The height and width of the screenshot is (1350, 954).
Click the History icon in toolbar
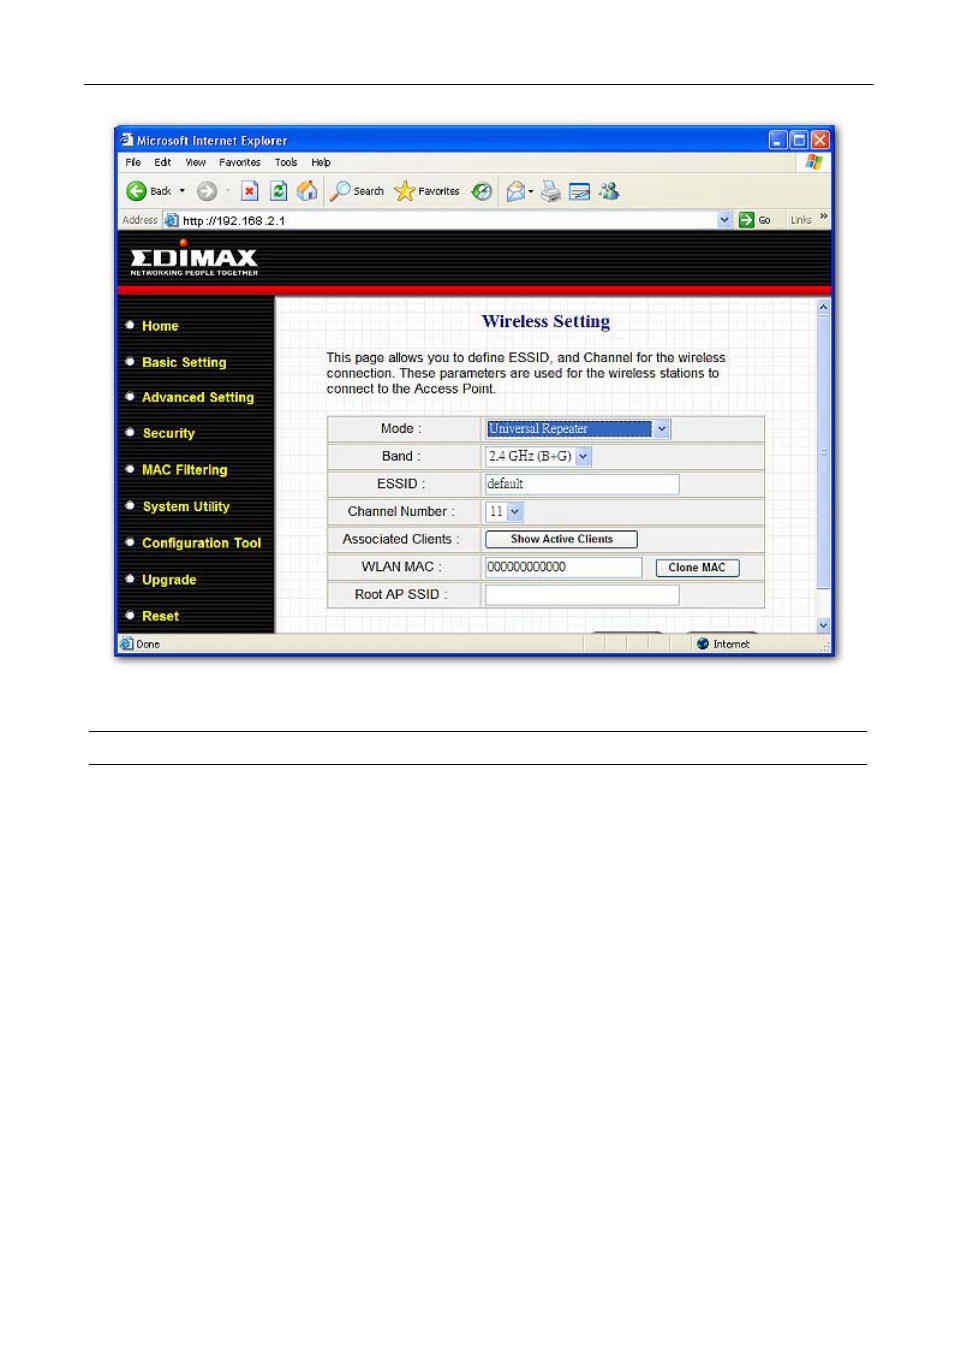pyautogui.click(x=482, y=191)
